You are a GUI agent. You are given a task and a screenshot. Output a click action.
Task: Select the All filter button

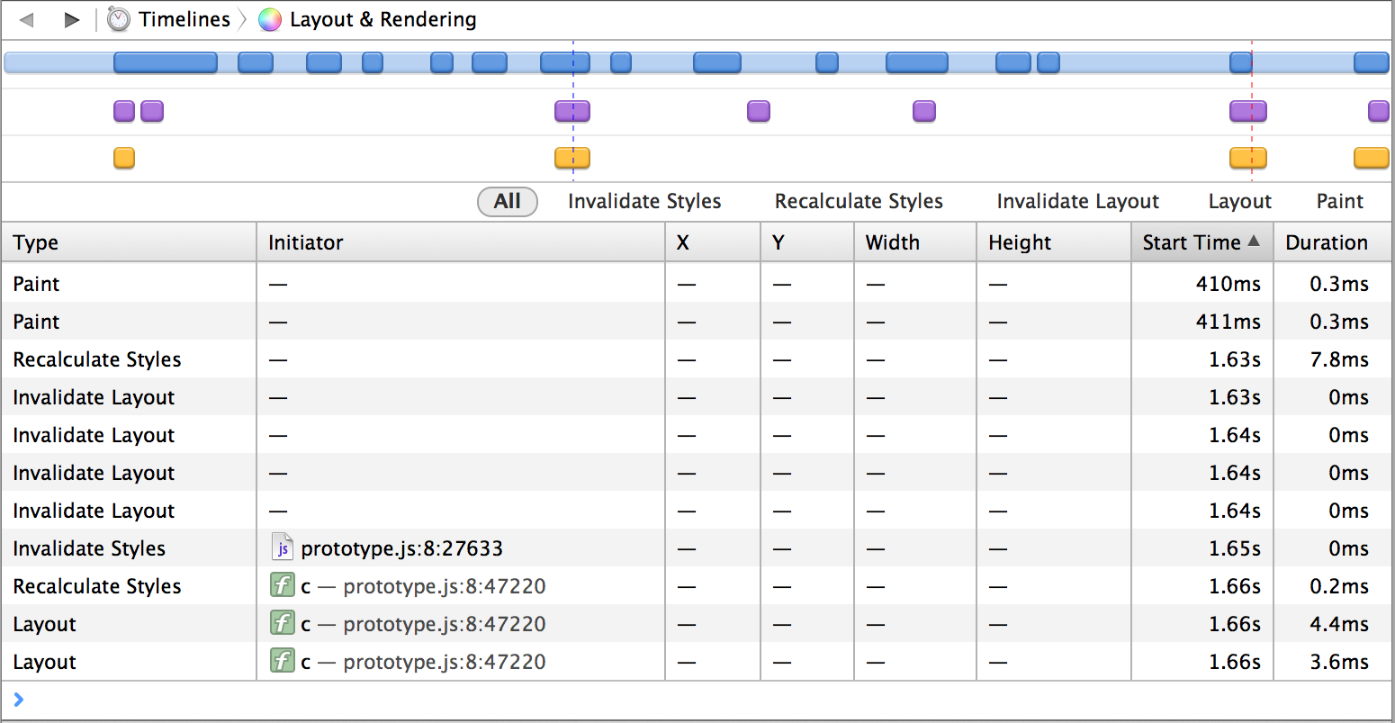[x=507, y=201]
